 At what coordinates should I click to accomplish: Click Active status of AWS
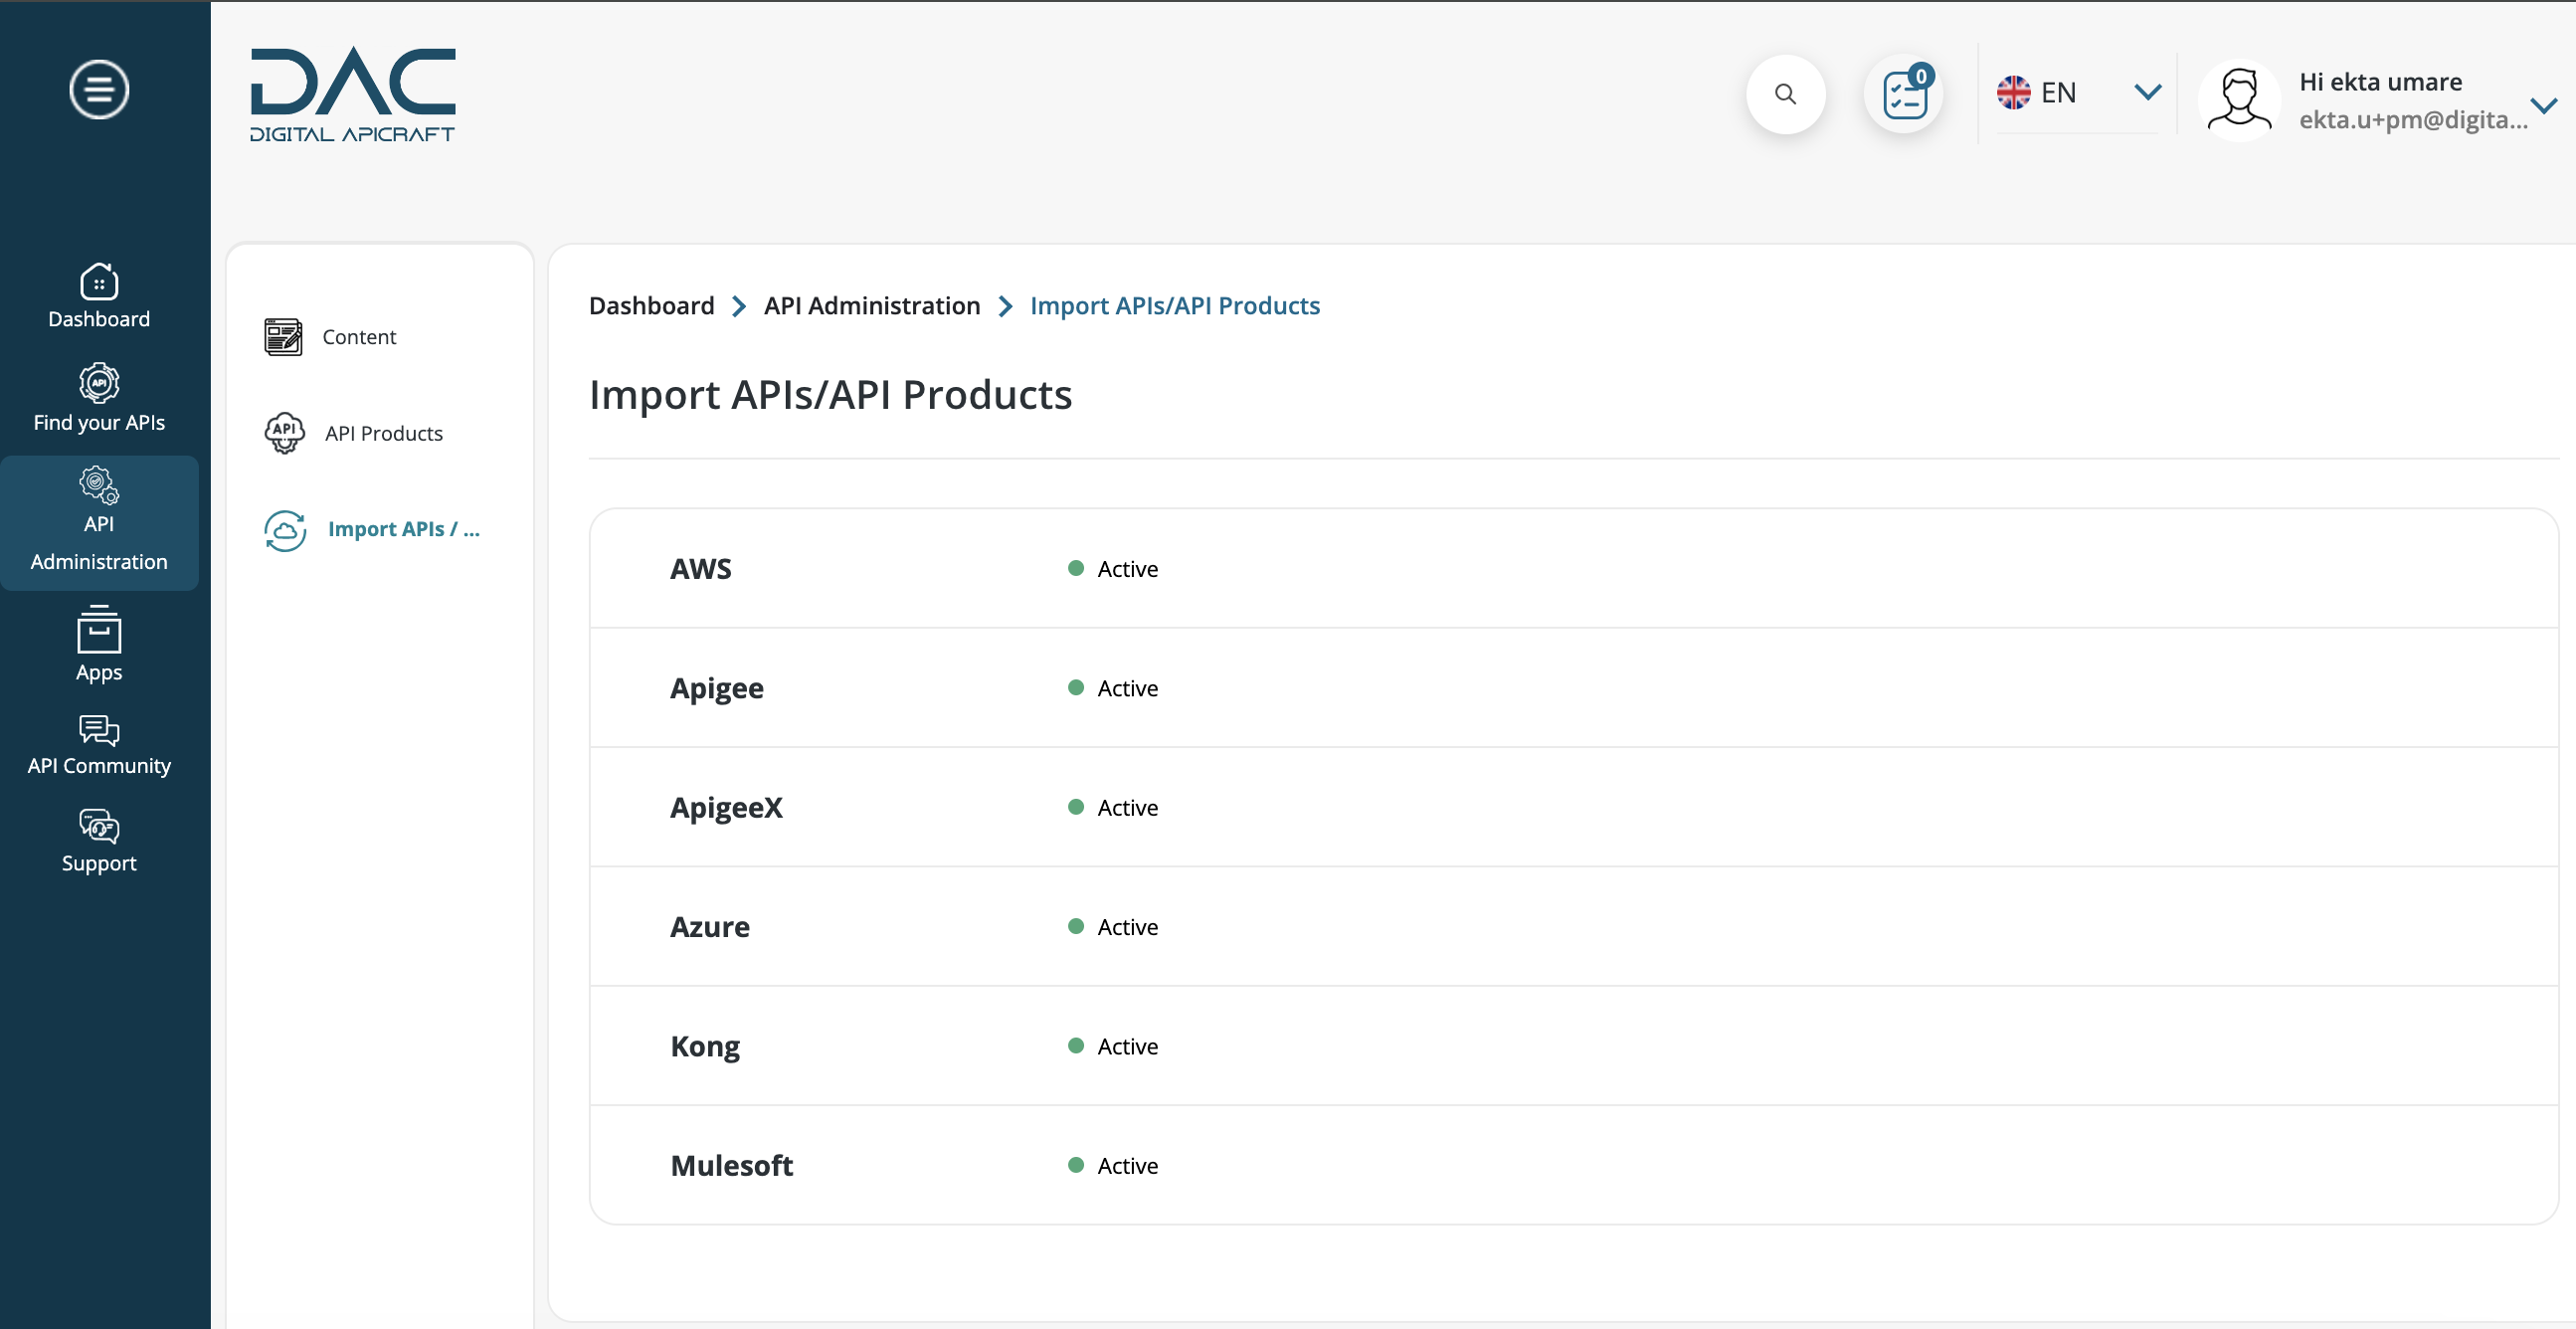point(1113,569)
